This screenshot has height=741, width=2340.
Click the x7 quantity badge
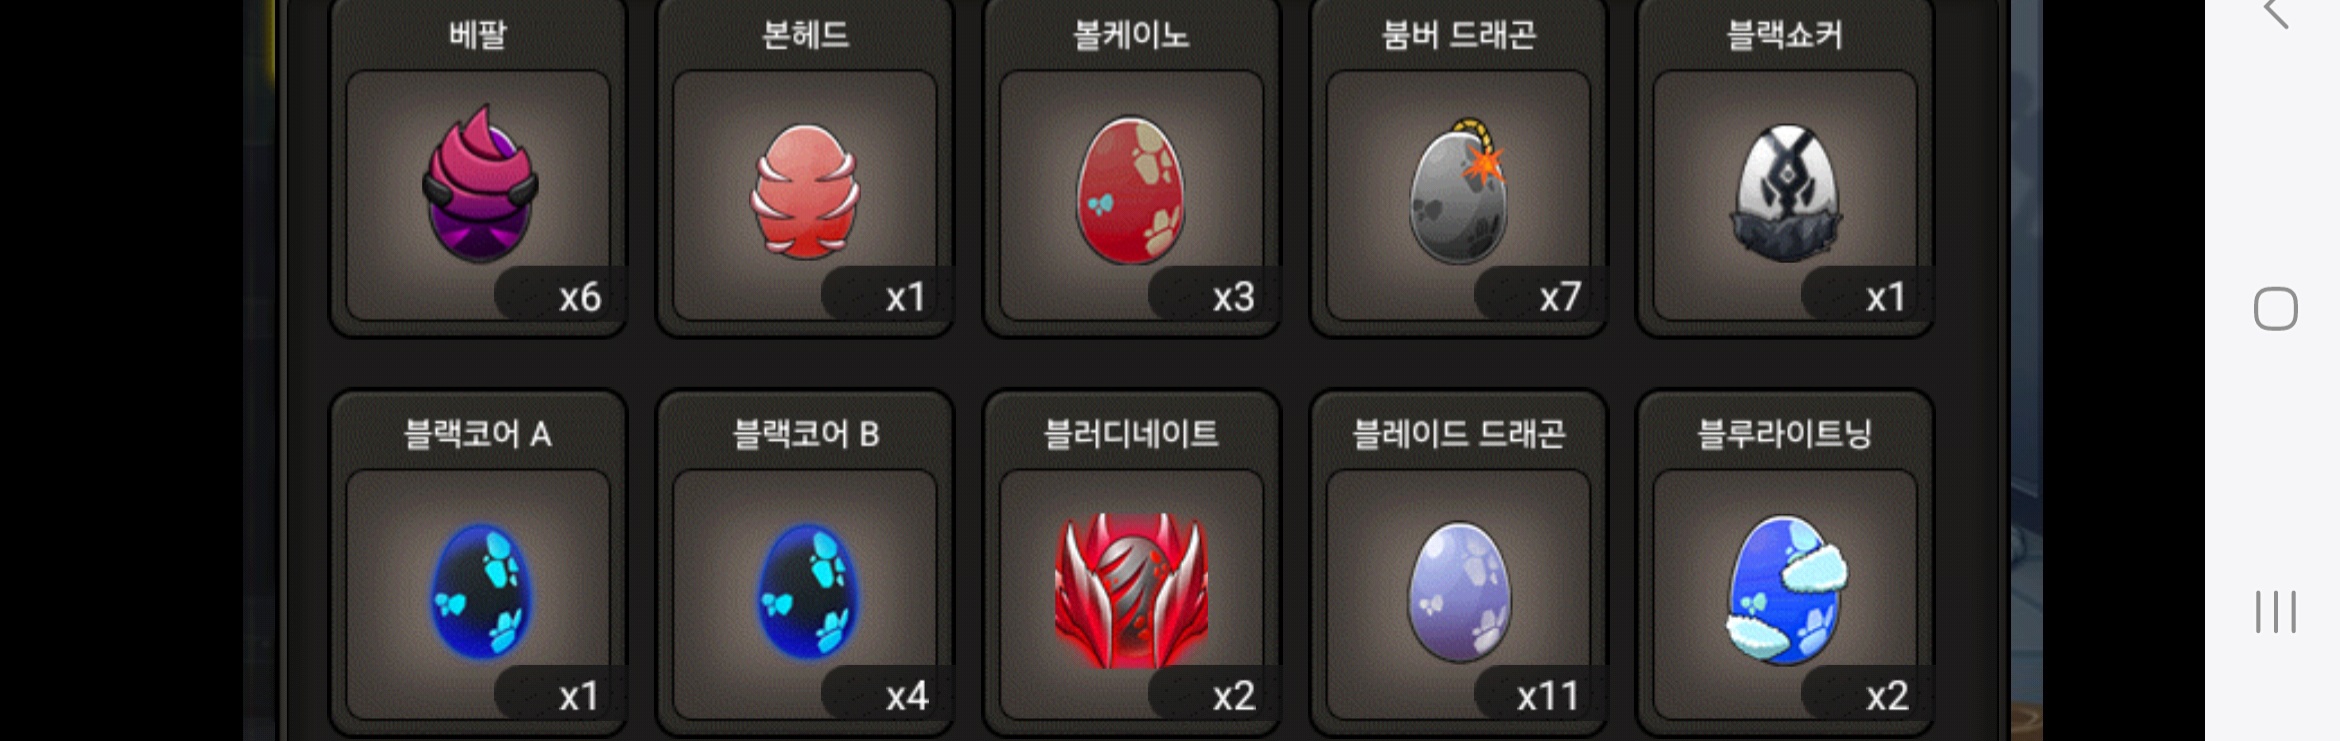(x=1559, y=296)
